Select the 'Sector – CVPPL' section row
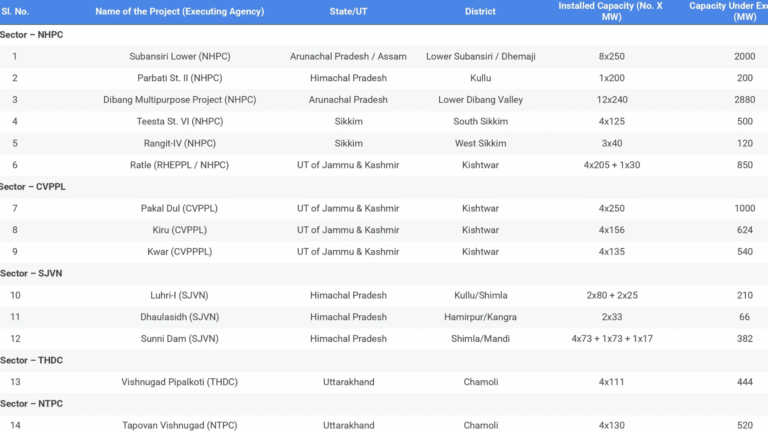This screenshot has height=432, width=768. pyautogui.click(x=384, y=187)
